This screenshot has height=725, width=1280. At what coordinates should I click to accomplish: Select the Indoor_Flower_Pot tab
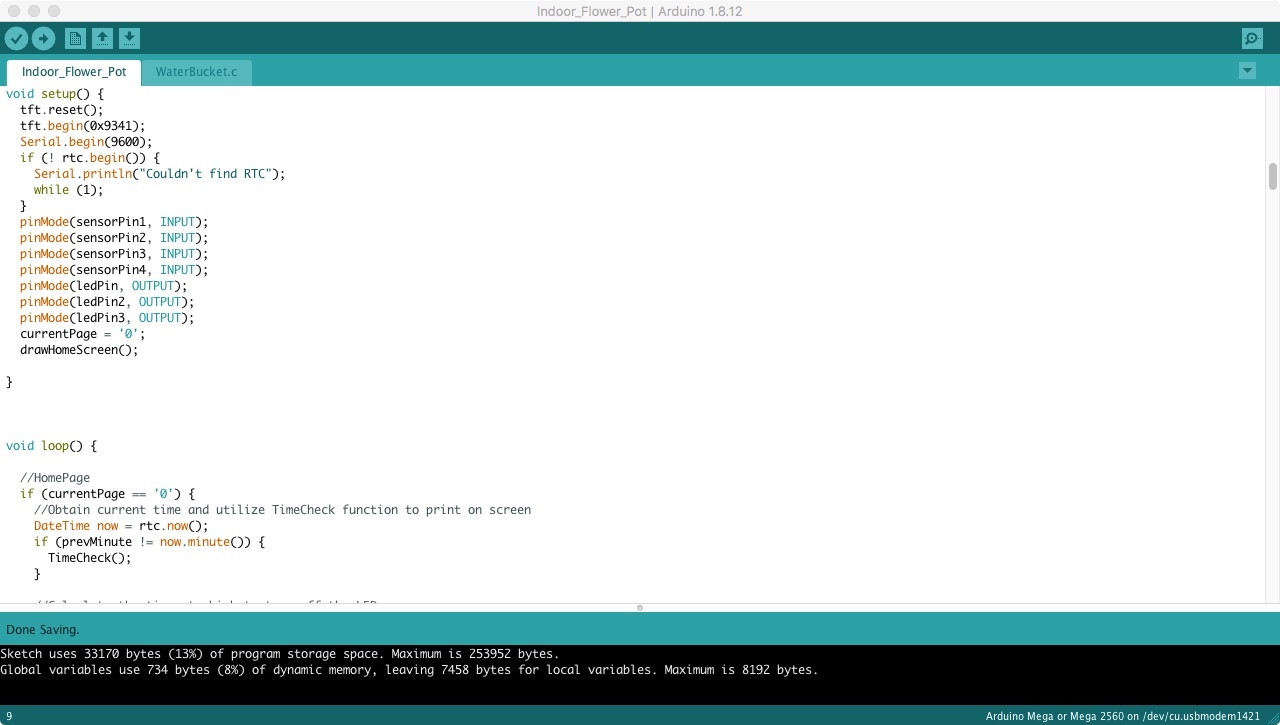click(x=73, y=71)
